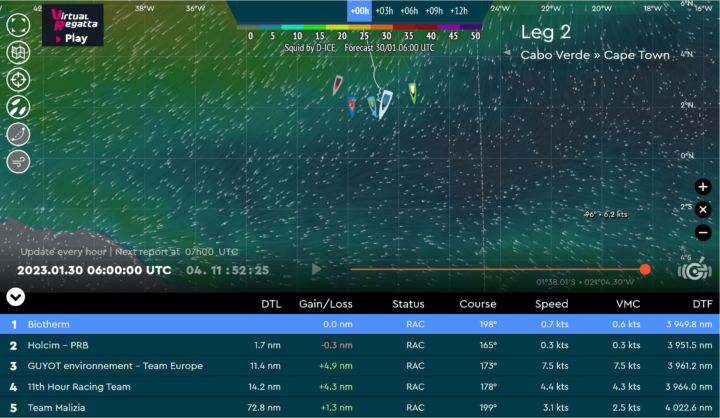Click the wind speed color scale bar
This screenshot has height=418, width=720.
tap(359, 27)
